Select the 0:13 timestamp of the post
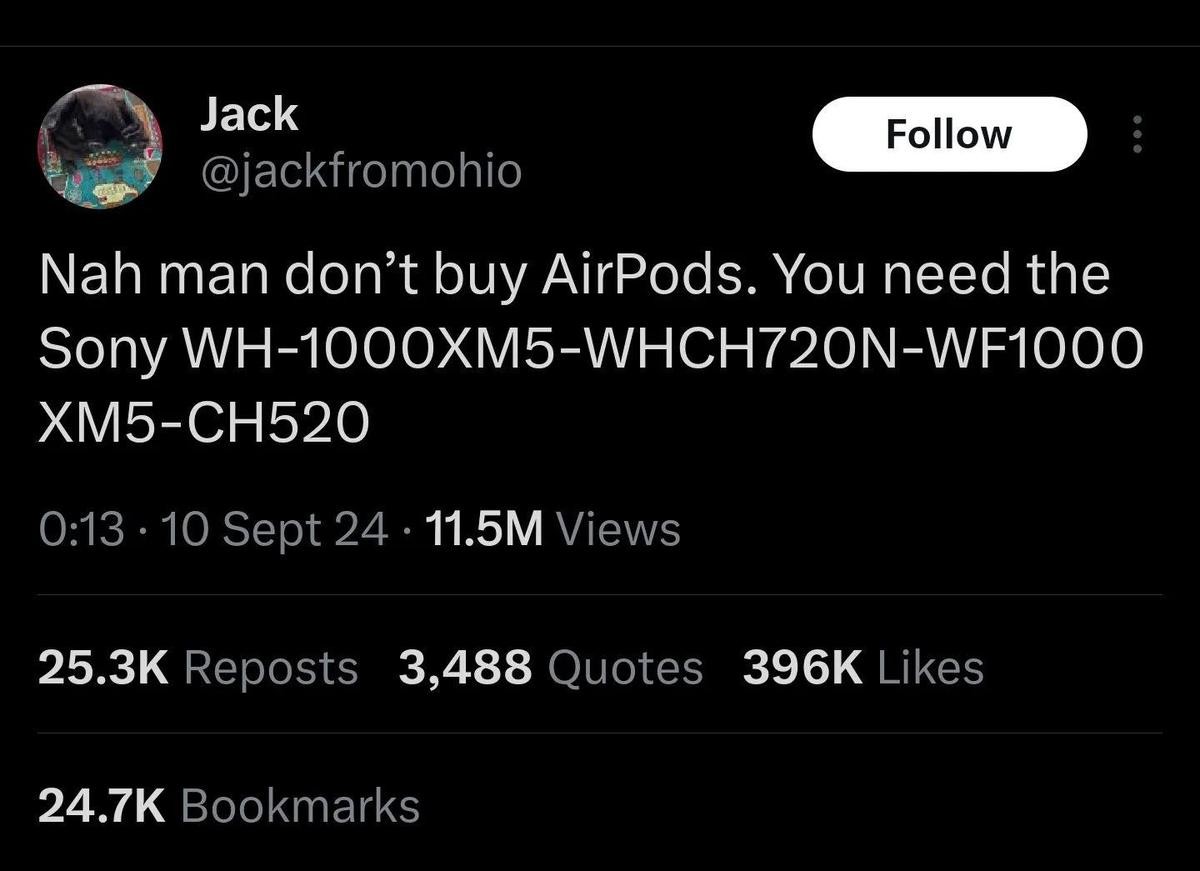This screenshot has width=1200, height=871. point(82,528)
